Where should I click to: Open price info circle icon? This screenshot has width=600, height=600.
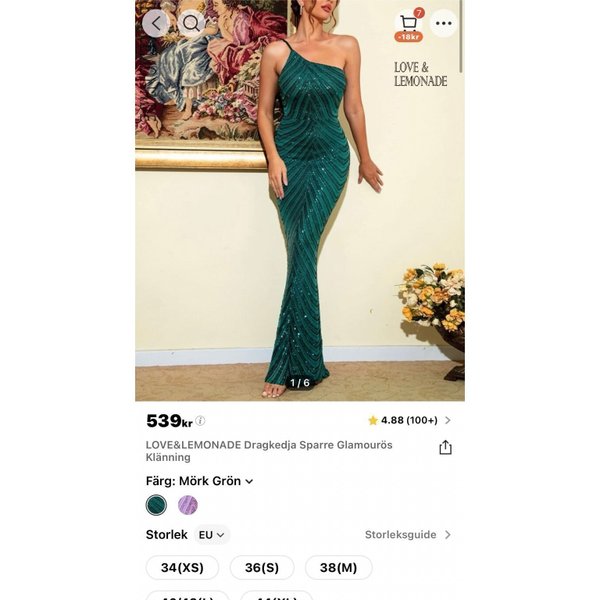point(200,421)
